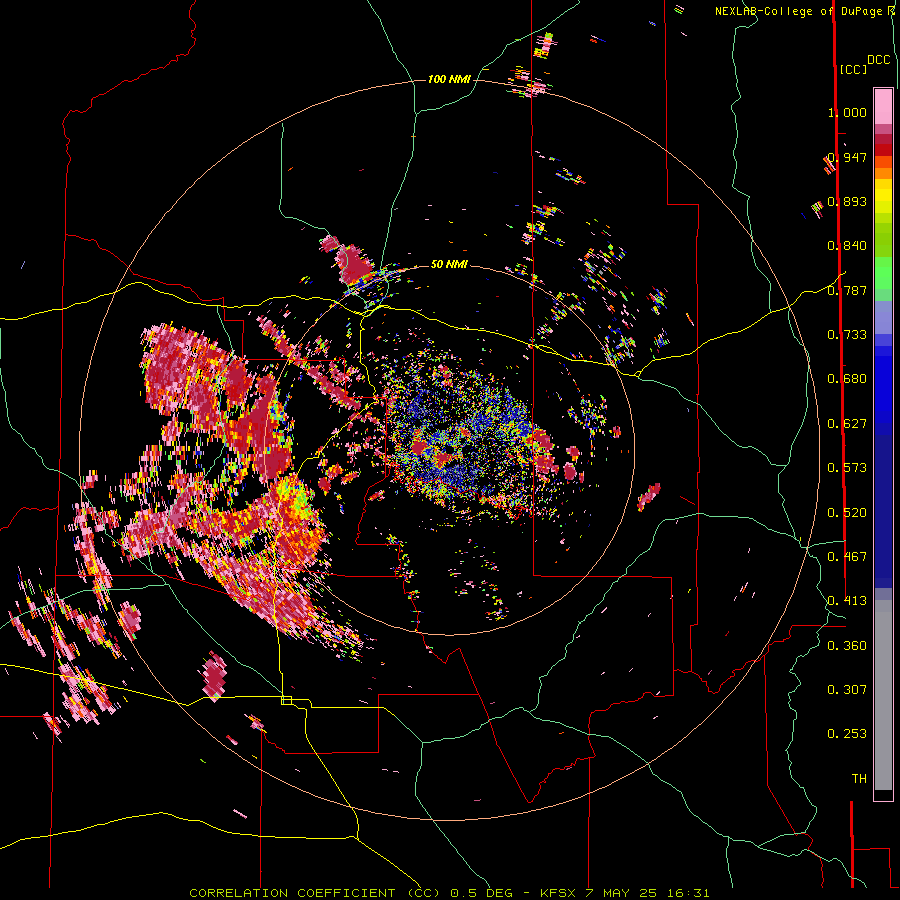
Task: Click the crimson oval echo south of range ring
Action: click(214, 676)
